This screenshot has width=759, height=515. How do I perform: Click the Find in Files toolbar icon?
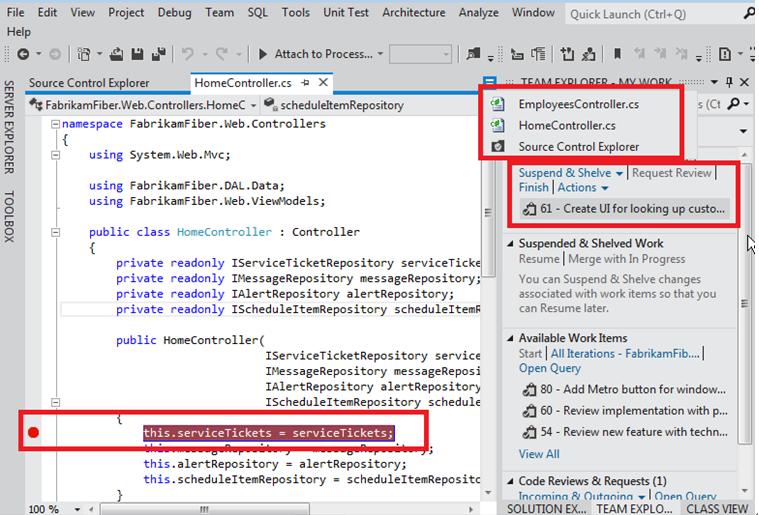[473, 54]
